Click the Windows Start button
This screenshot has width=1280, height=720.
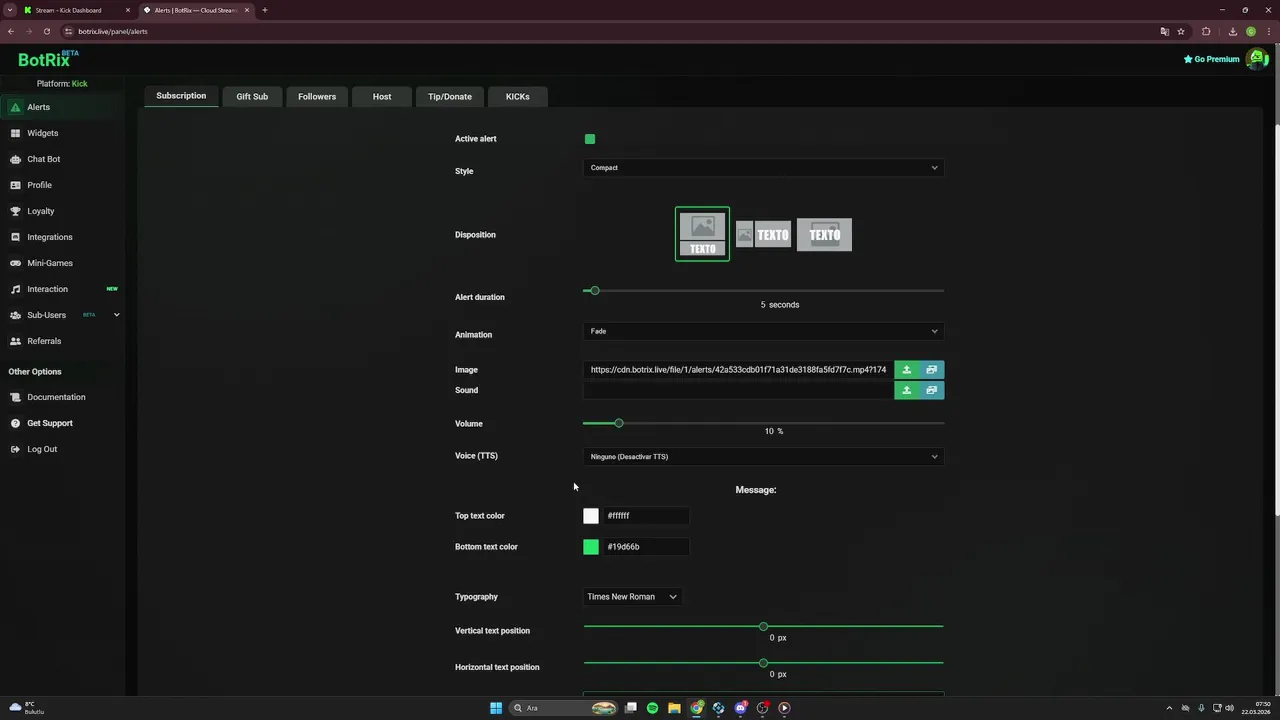[496, 708]
